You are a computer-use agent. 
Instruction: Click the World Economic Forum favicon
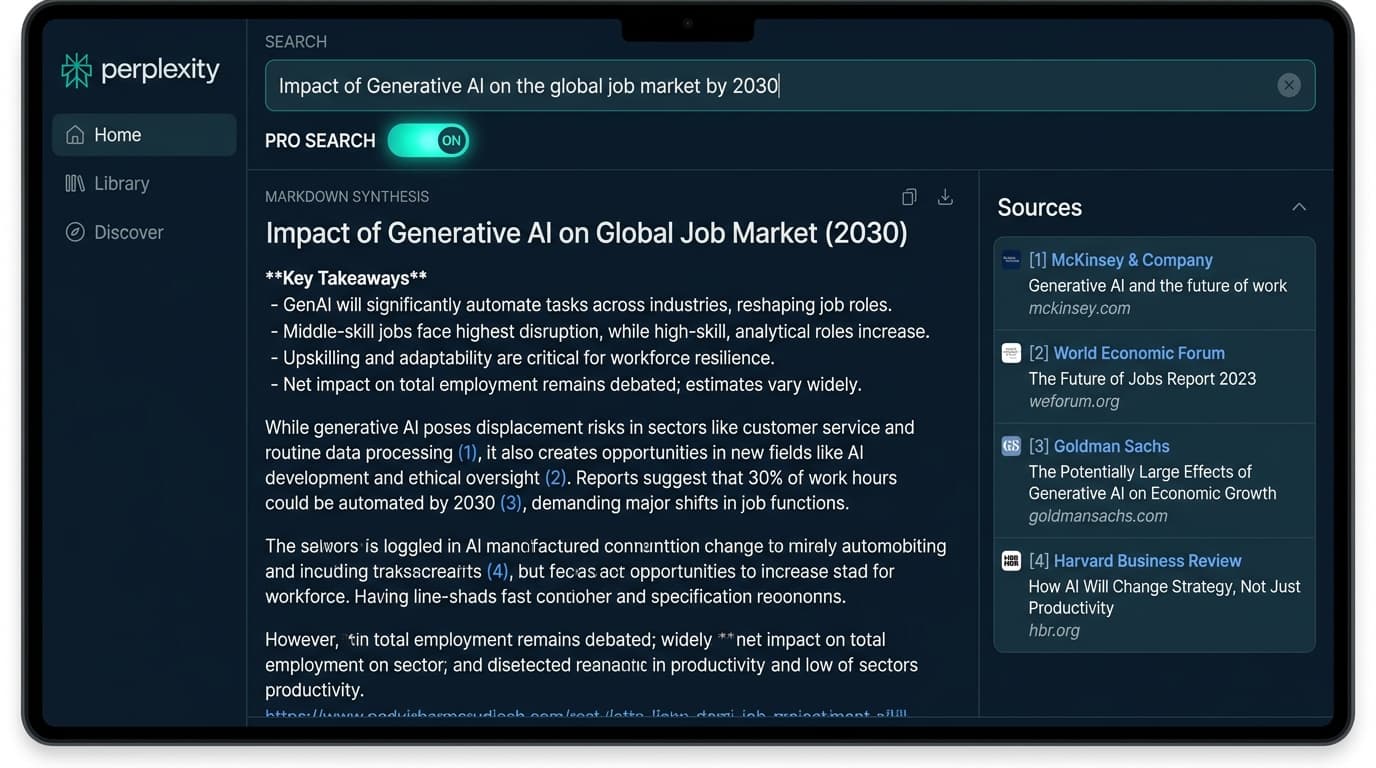point(1011,353)
